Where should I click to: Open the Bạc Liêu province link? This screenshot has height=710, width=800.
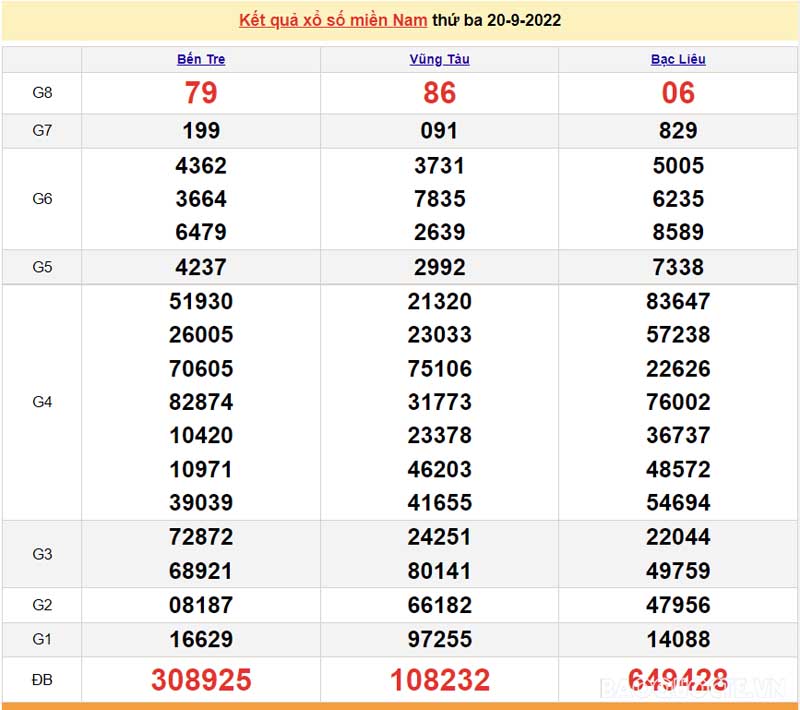678,59
